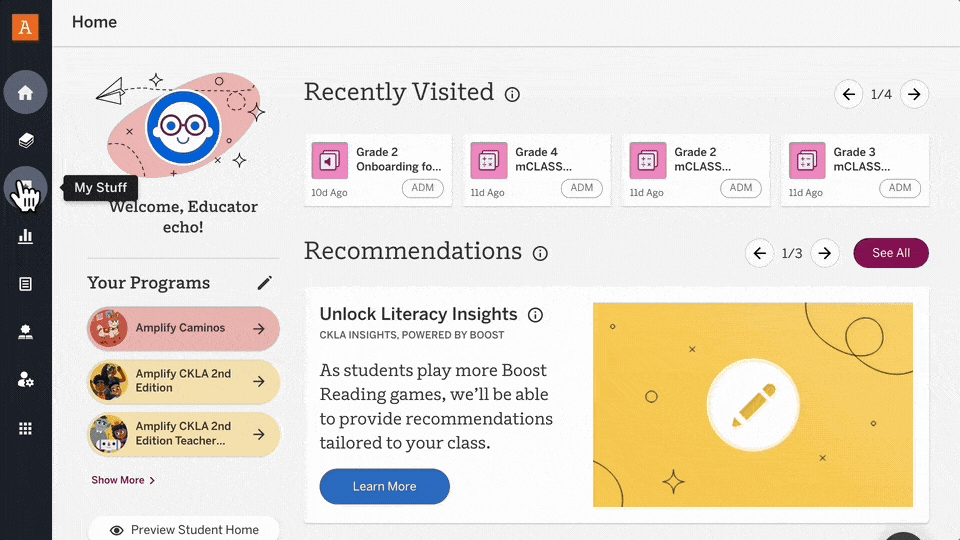Screen dimensions: 960x540
Task: Click the Amplify logo icon
Action: [25, 26]
